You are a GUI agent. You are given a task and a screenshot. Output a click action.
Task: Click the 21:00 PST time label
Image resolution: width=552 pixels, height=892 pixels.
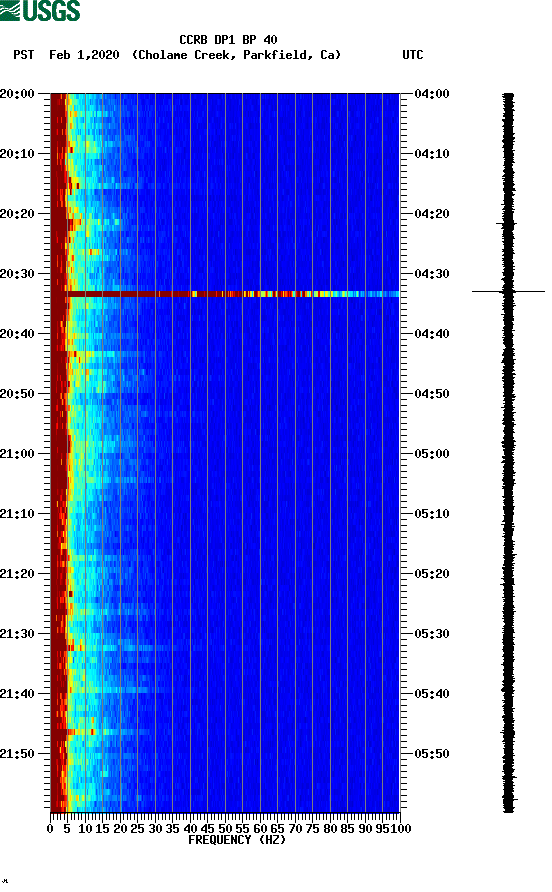coord(17,454)
